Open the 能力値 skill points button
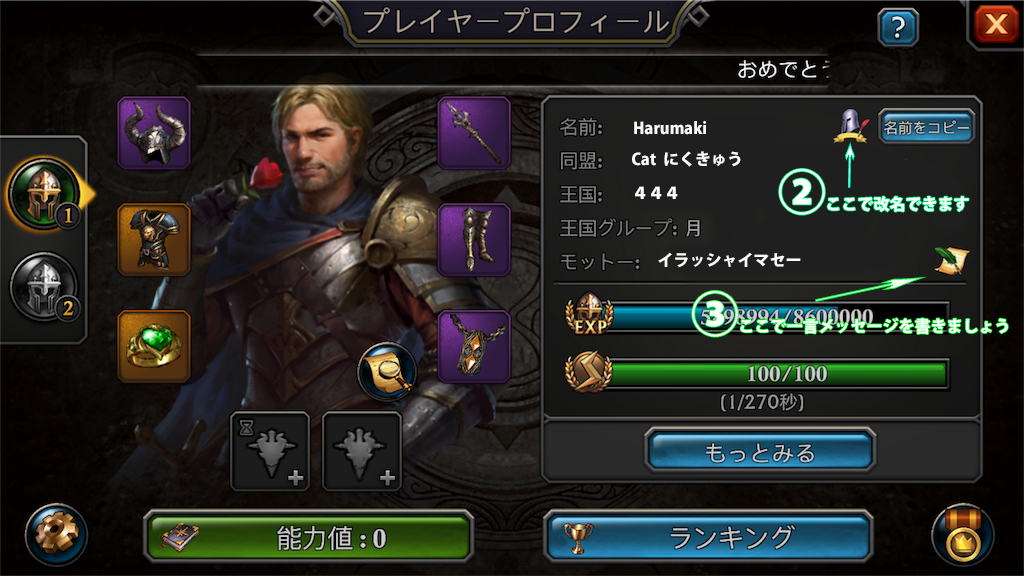1024x576 pixels. pos(308,537)
